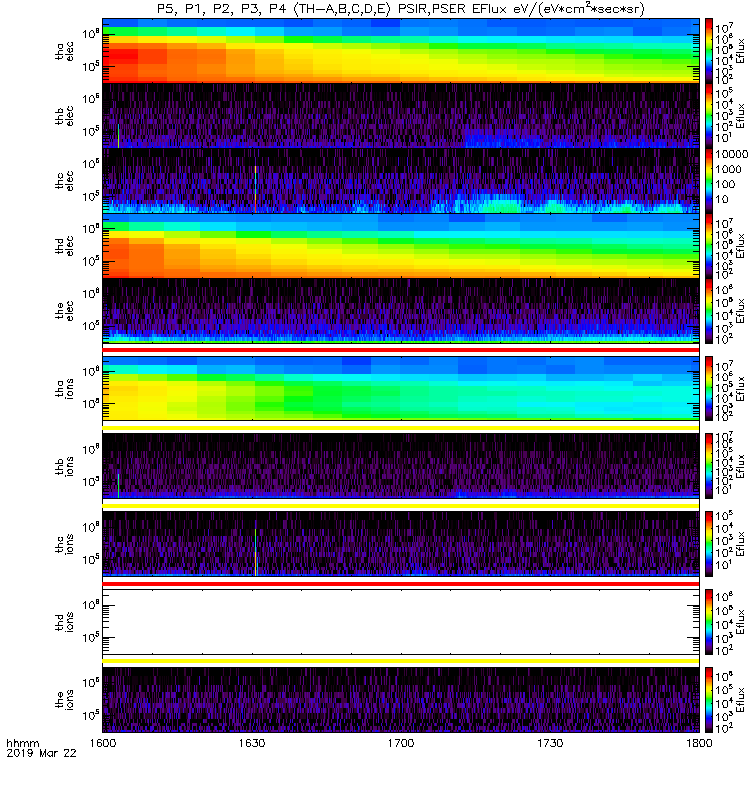
Task: Click the thc elec color bar
Action: 709,181
